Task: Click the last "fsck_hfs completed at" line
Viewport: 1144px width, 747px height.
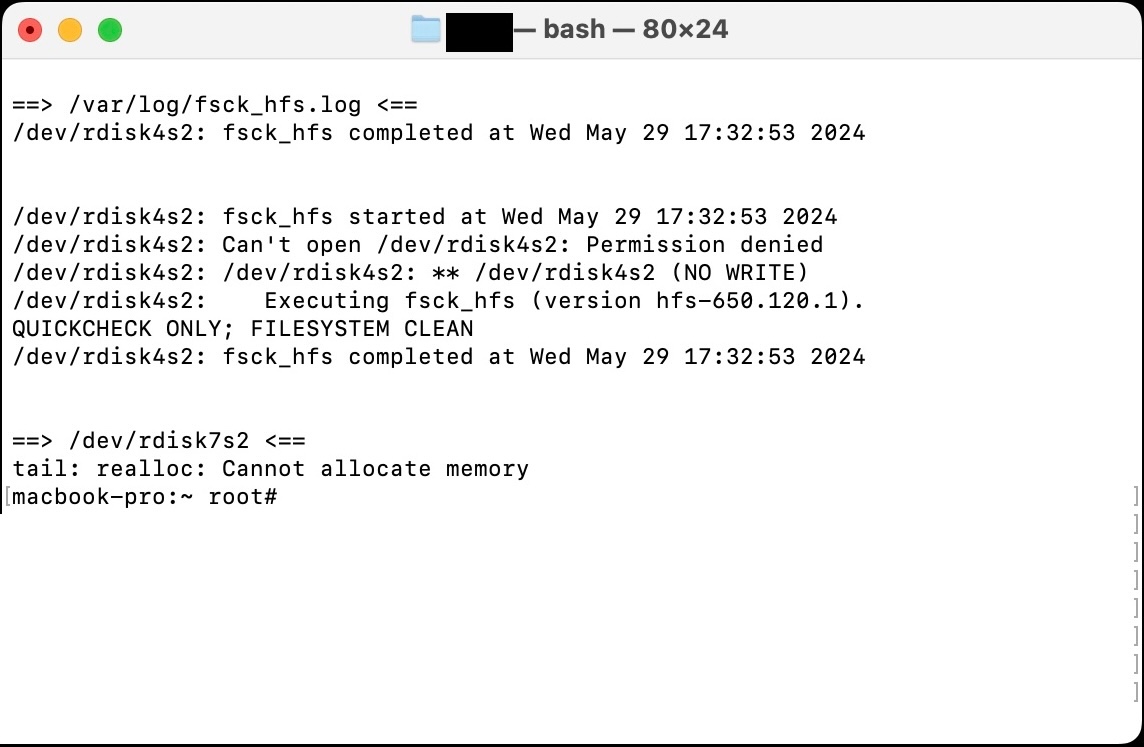Action: click(439, 357)
